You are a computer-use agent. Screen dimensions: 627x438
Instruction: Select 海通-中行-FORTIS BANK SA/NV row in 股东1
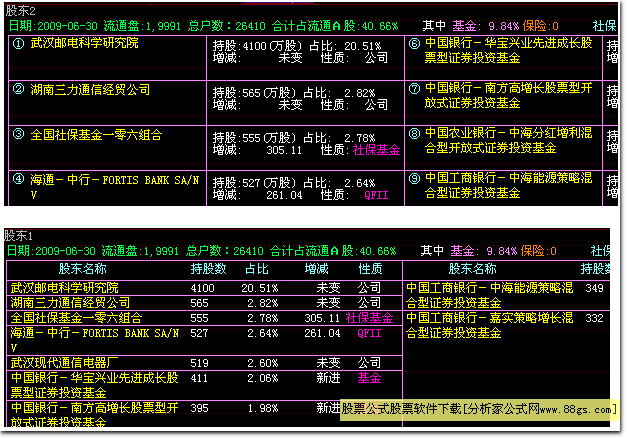(x=204, y=340)
